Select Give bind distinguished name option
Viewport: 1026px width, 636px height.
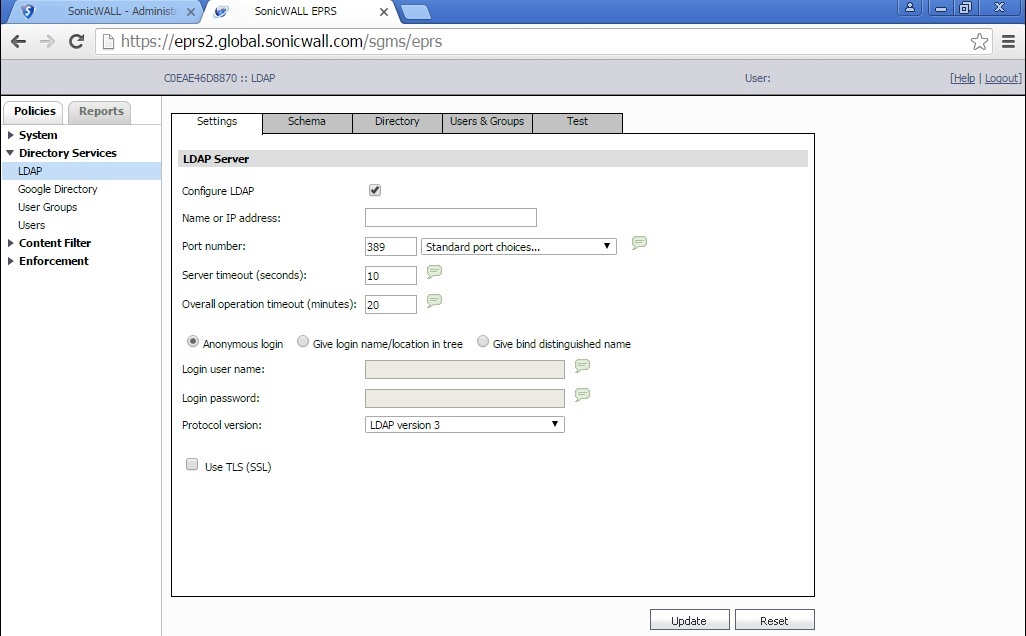tap(483, 342)
